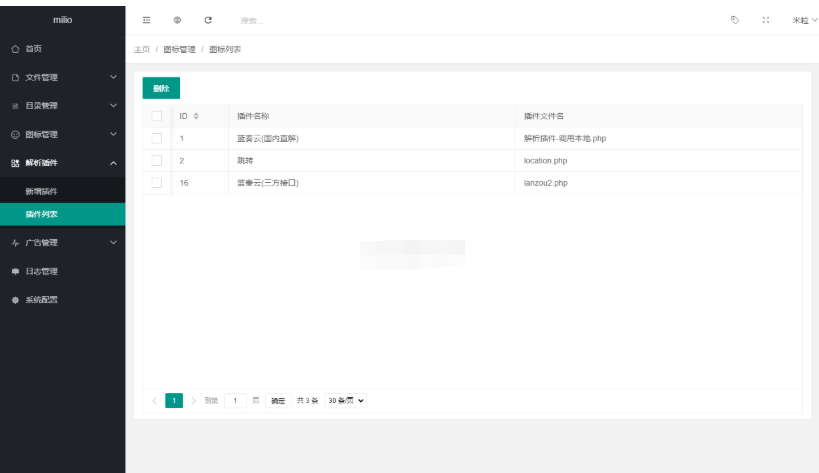This screenshot has height=473, width=819.
Task: Toggle fullscreen icon in header
Action: [766, 20]
